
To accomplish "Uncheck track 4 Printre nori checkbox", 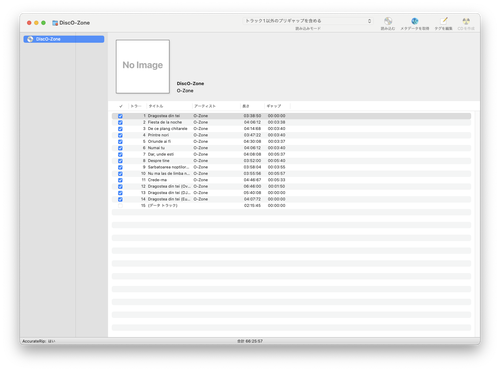I will [x=120, y=135].
